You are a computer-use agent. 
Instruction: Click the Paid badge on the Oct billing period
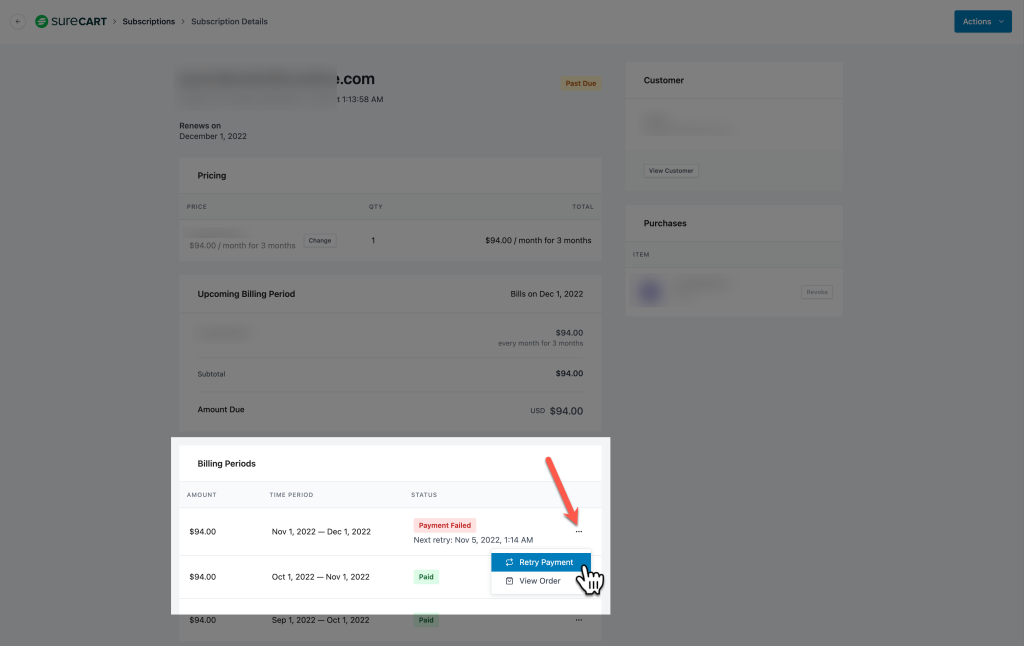click(426, 577)
